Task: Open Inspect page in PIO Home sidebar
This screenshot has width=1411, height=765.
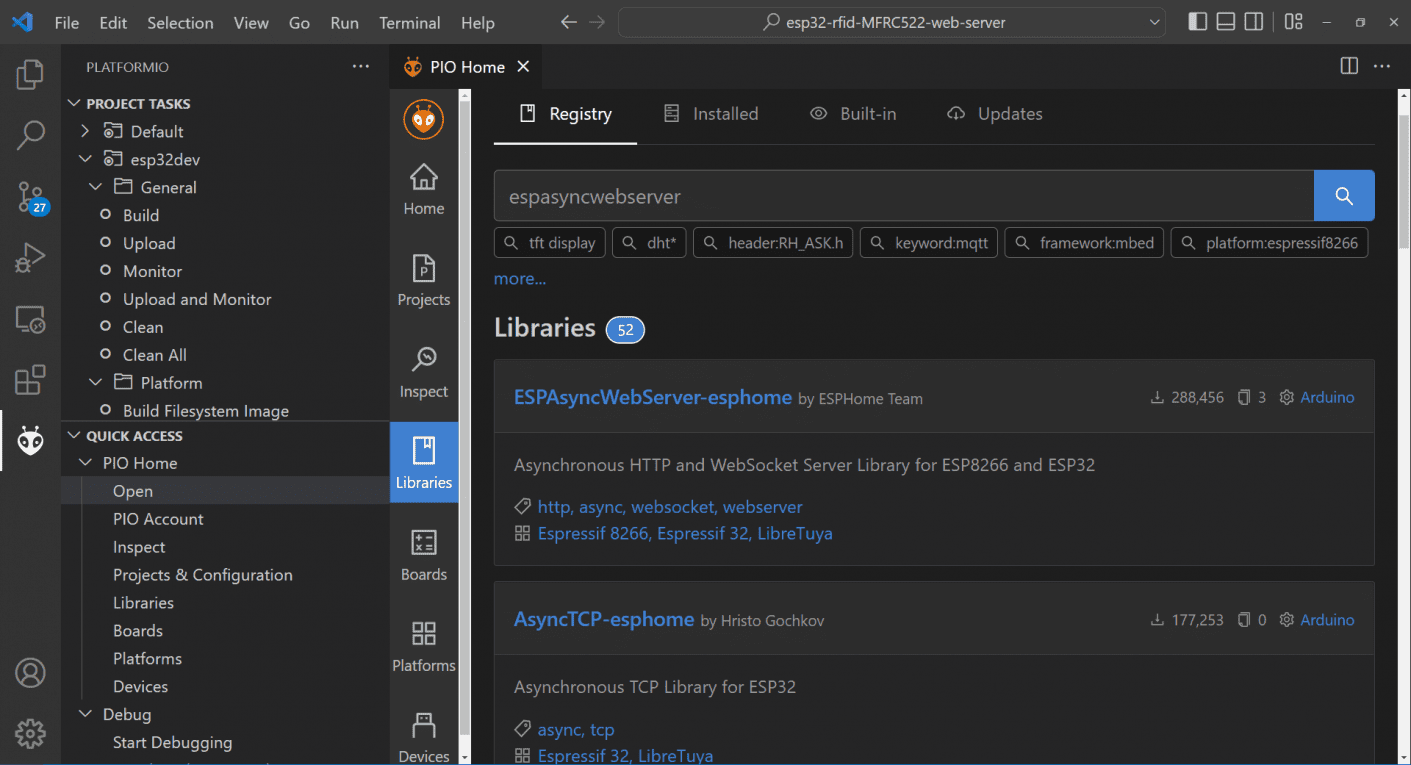Action: point(424,372)
